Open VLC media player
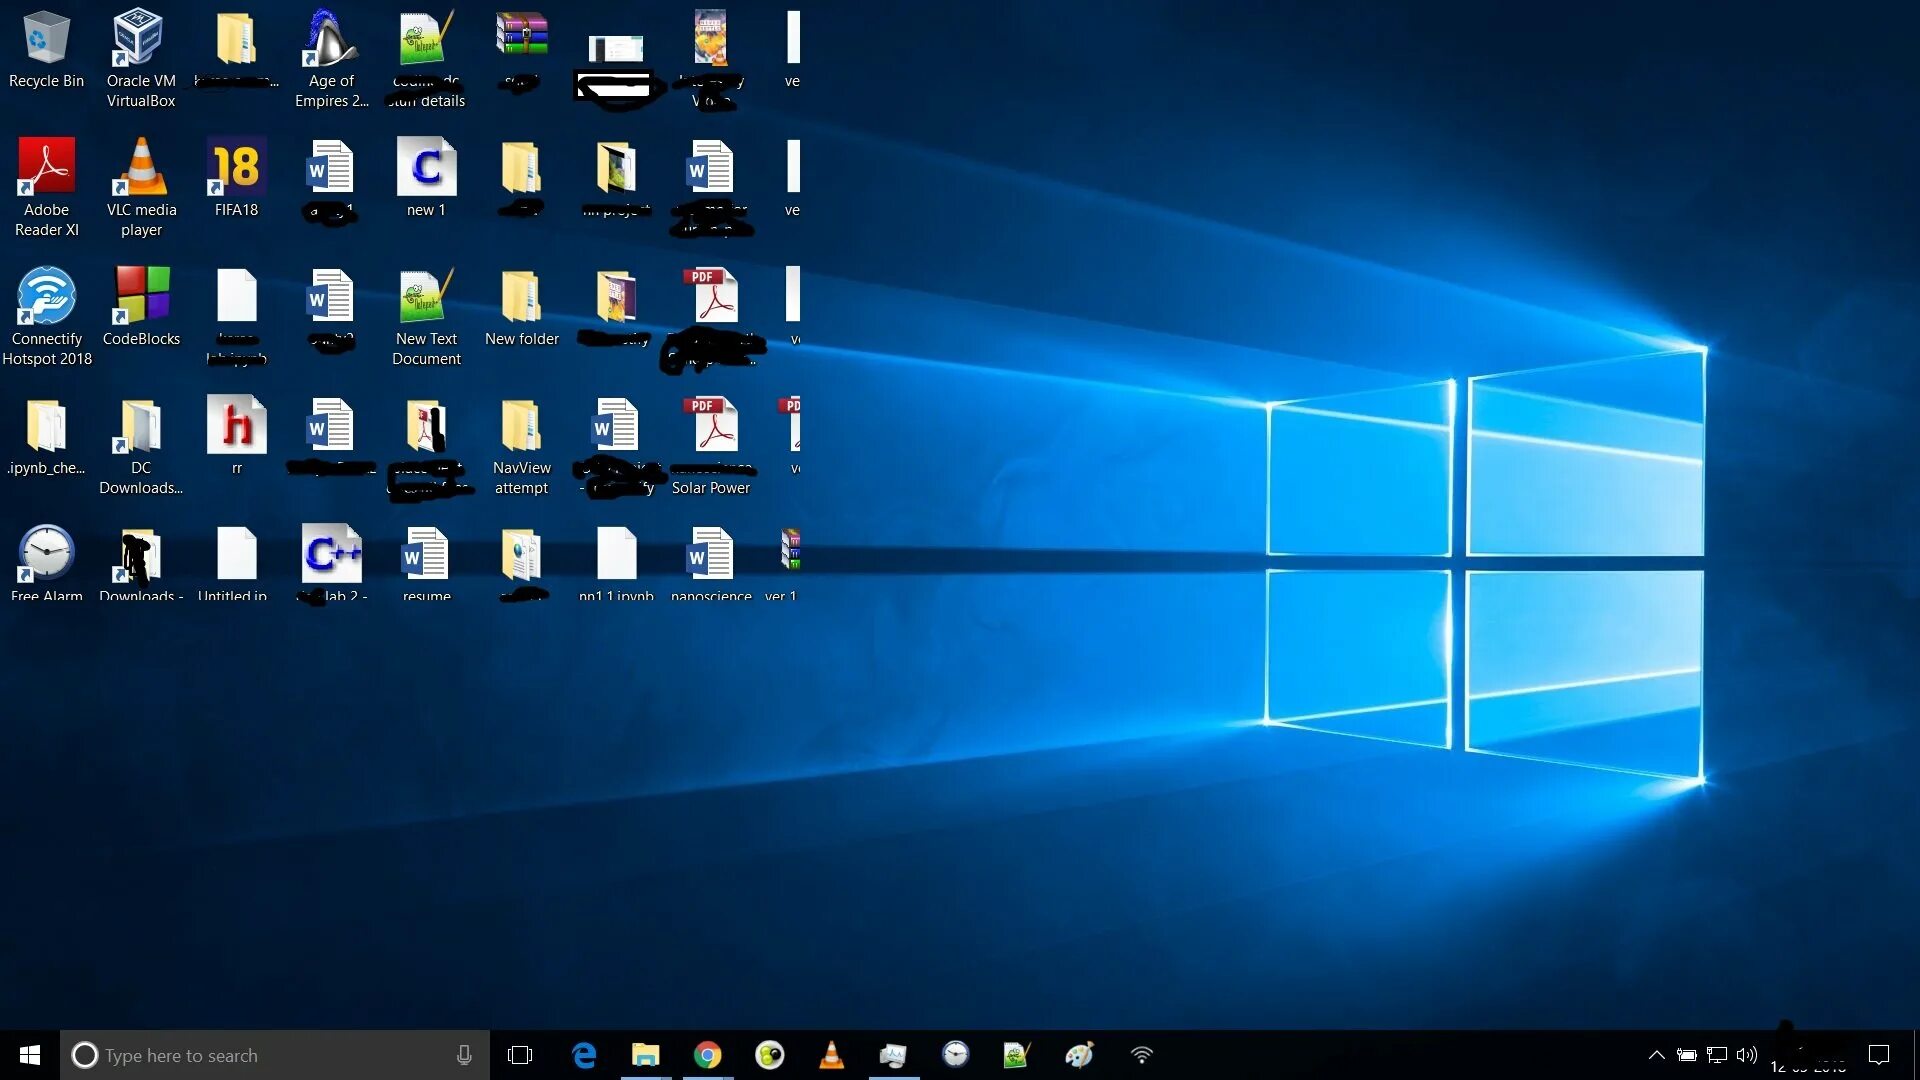This screenshot has height=1080, width=1920. pos(141,170)
